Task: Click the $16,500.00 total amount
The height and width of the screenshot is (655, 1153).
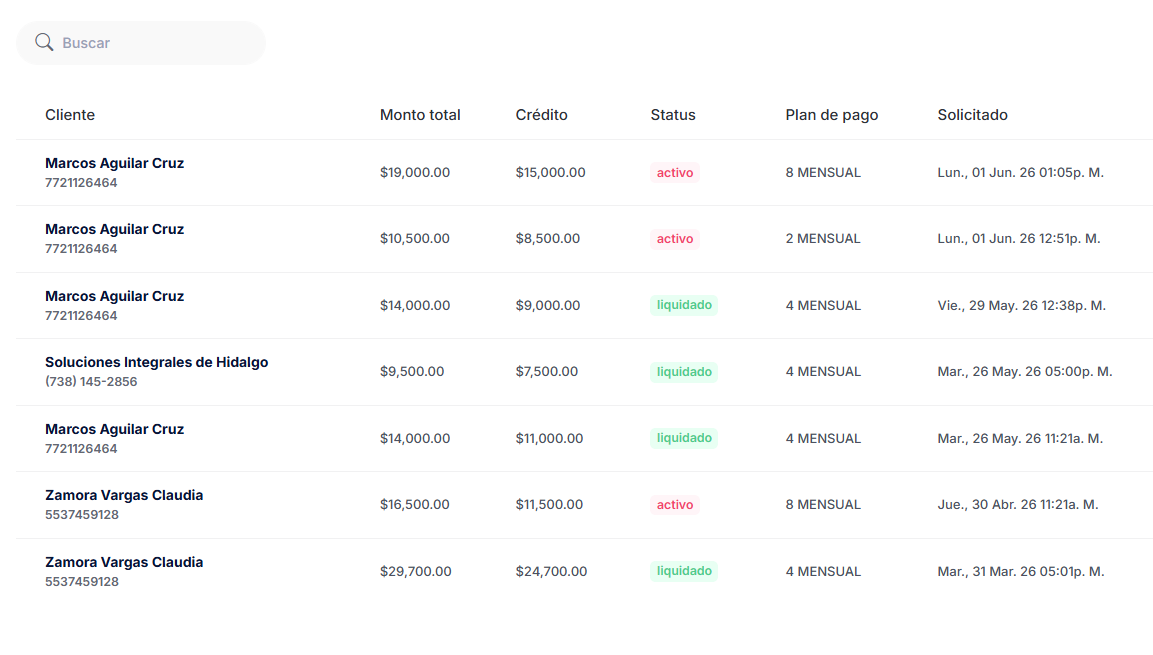Action: [x=415, y=505]
